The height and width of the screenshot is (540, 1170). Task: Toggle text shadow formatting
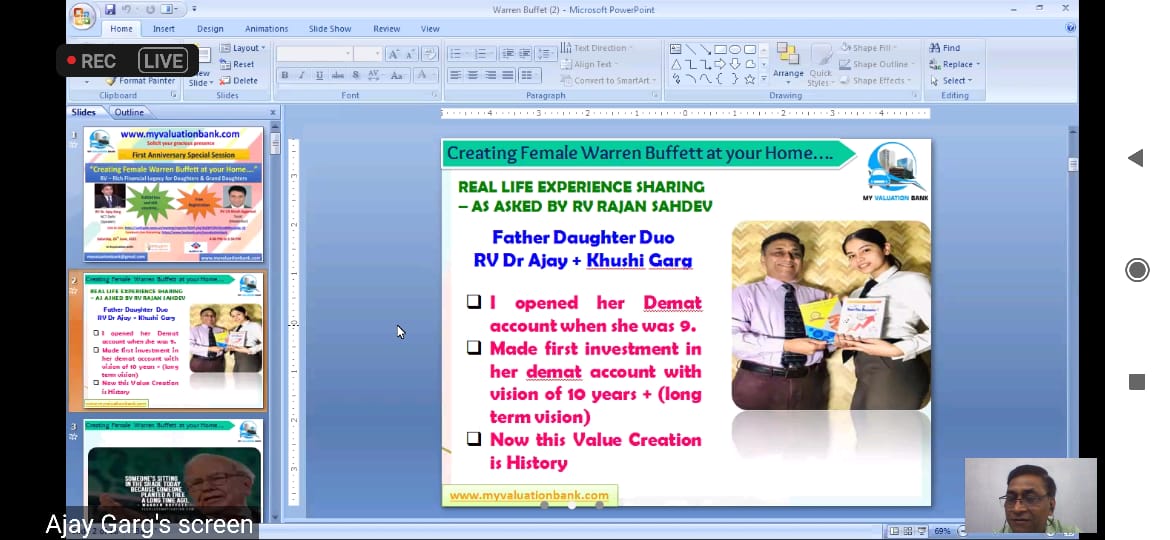pyautogui.click(x=355, y=75)
